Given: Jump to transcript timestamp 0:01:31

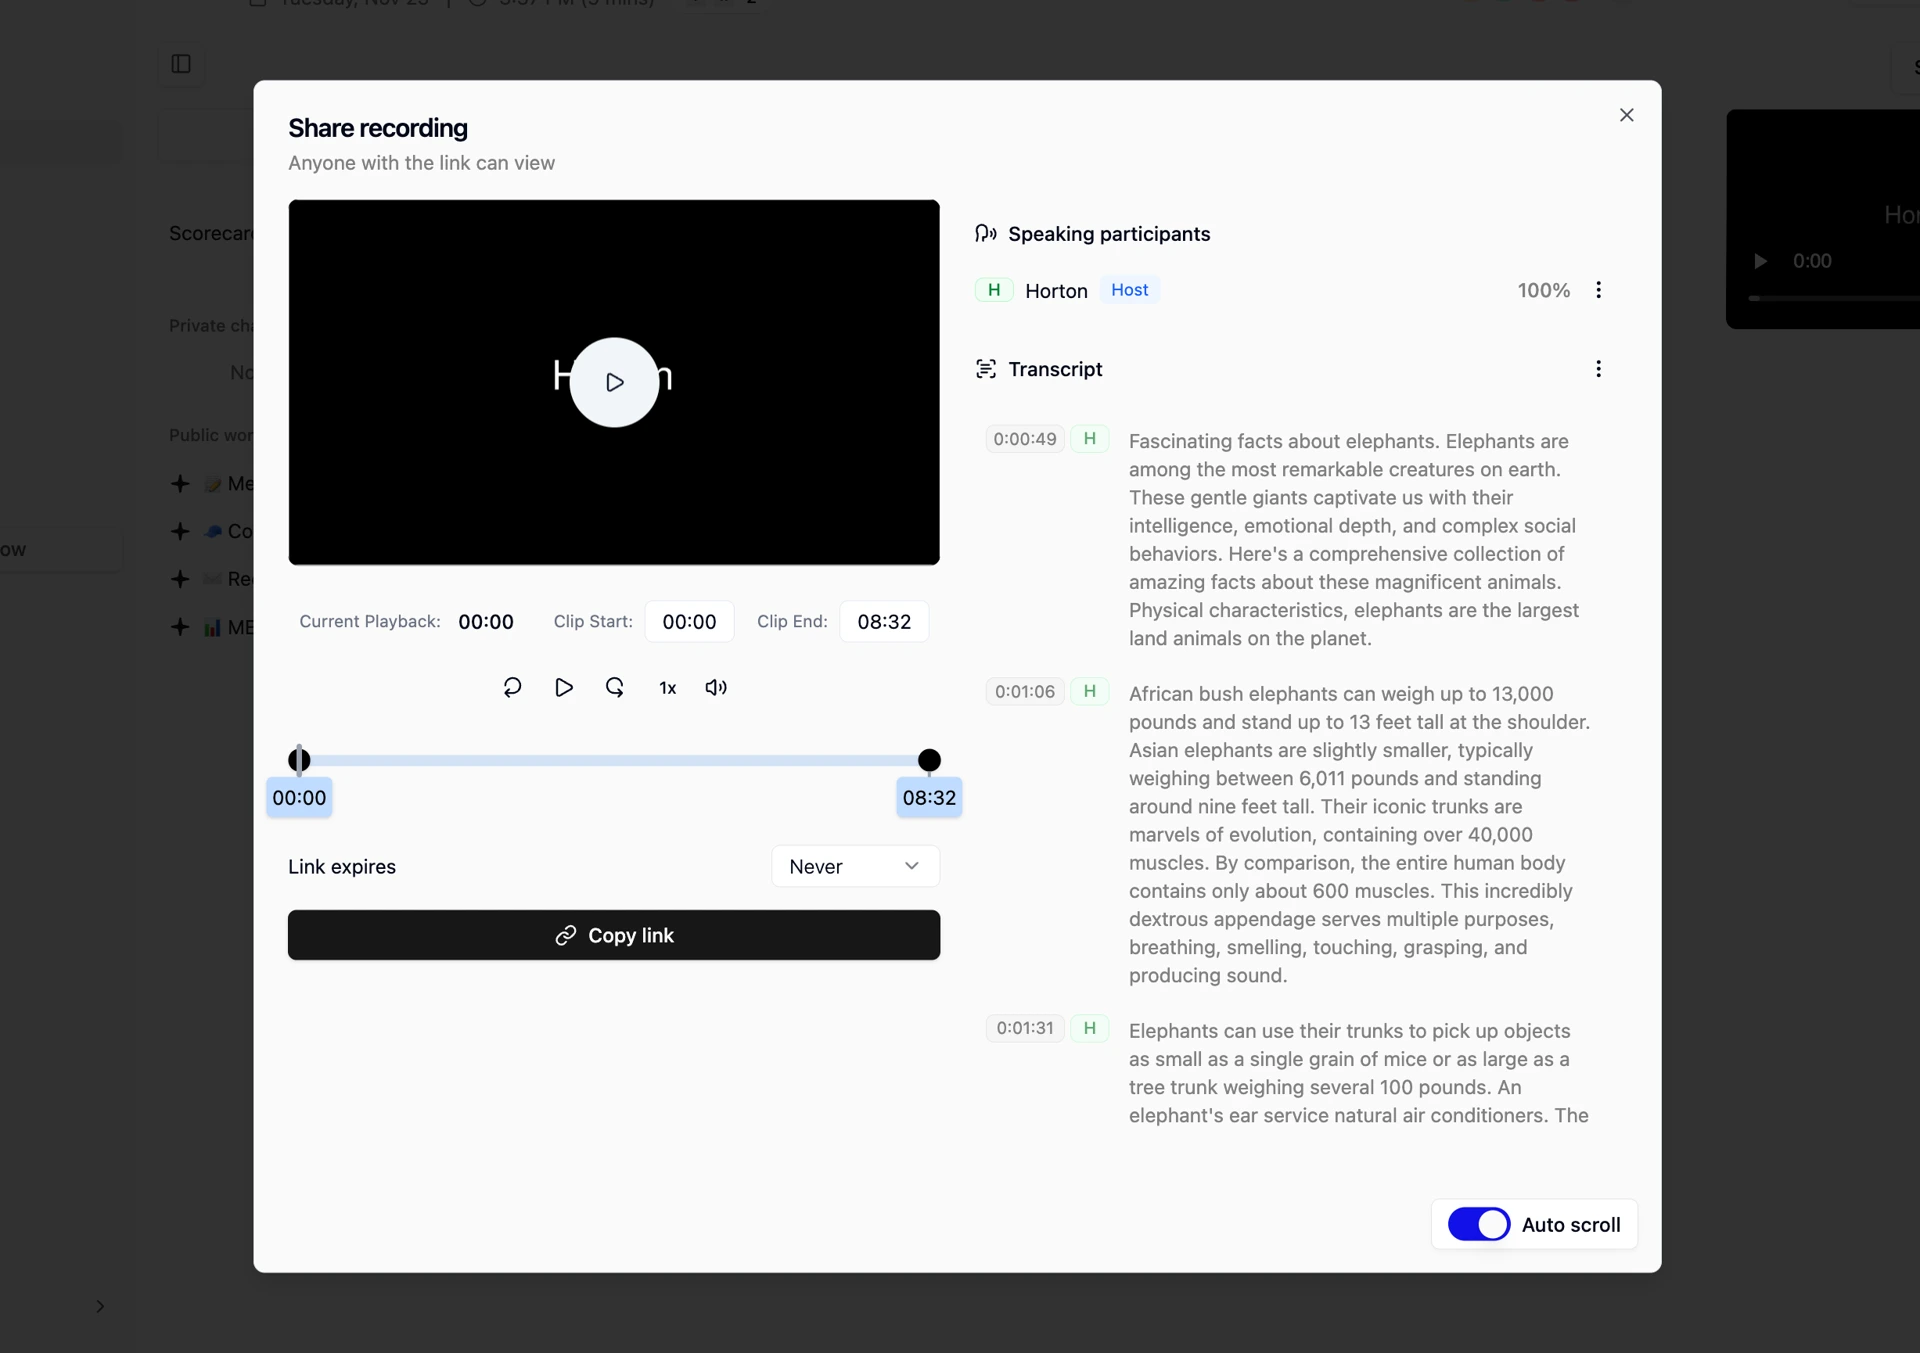Looking at the screenshot, I should pos(1025,1028).
